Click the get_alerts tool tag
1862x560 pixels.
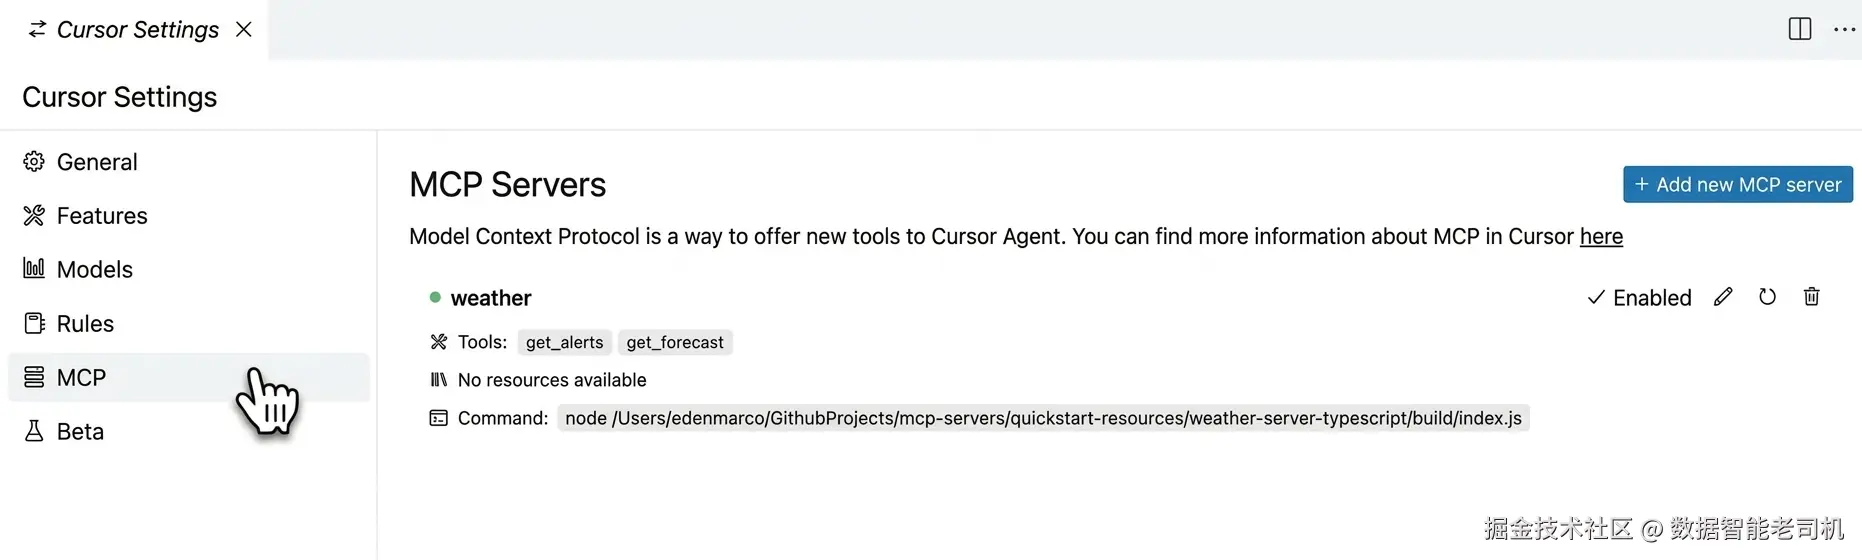coord(564,343)
